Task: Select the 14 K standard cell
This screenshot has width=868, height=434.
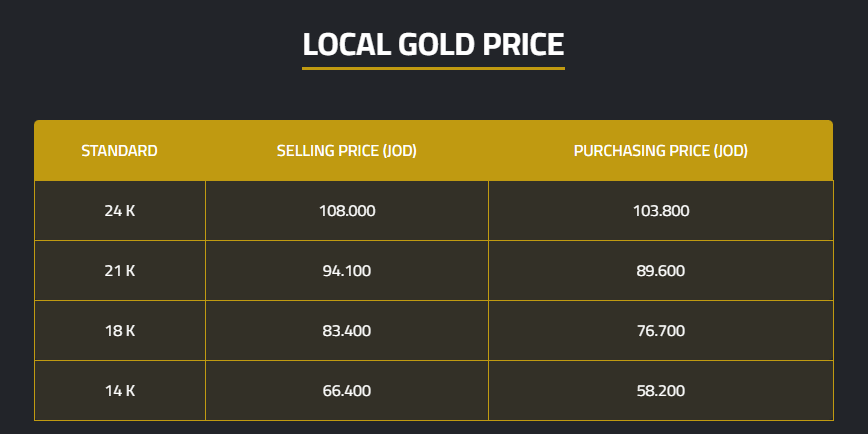Action: click(x=119, y=391)
